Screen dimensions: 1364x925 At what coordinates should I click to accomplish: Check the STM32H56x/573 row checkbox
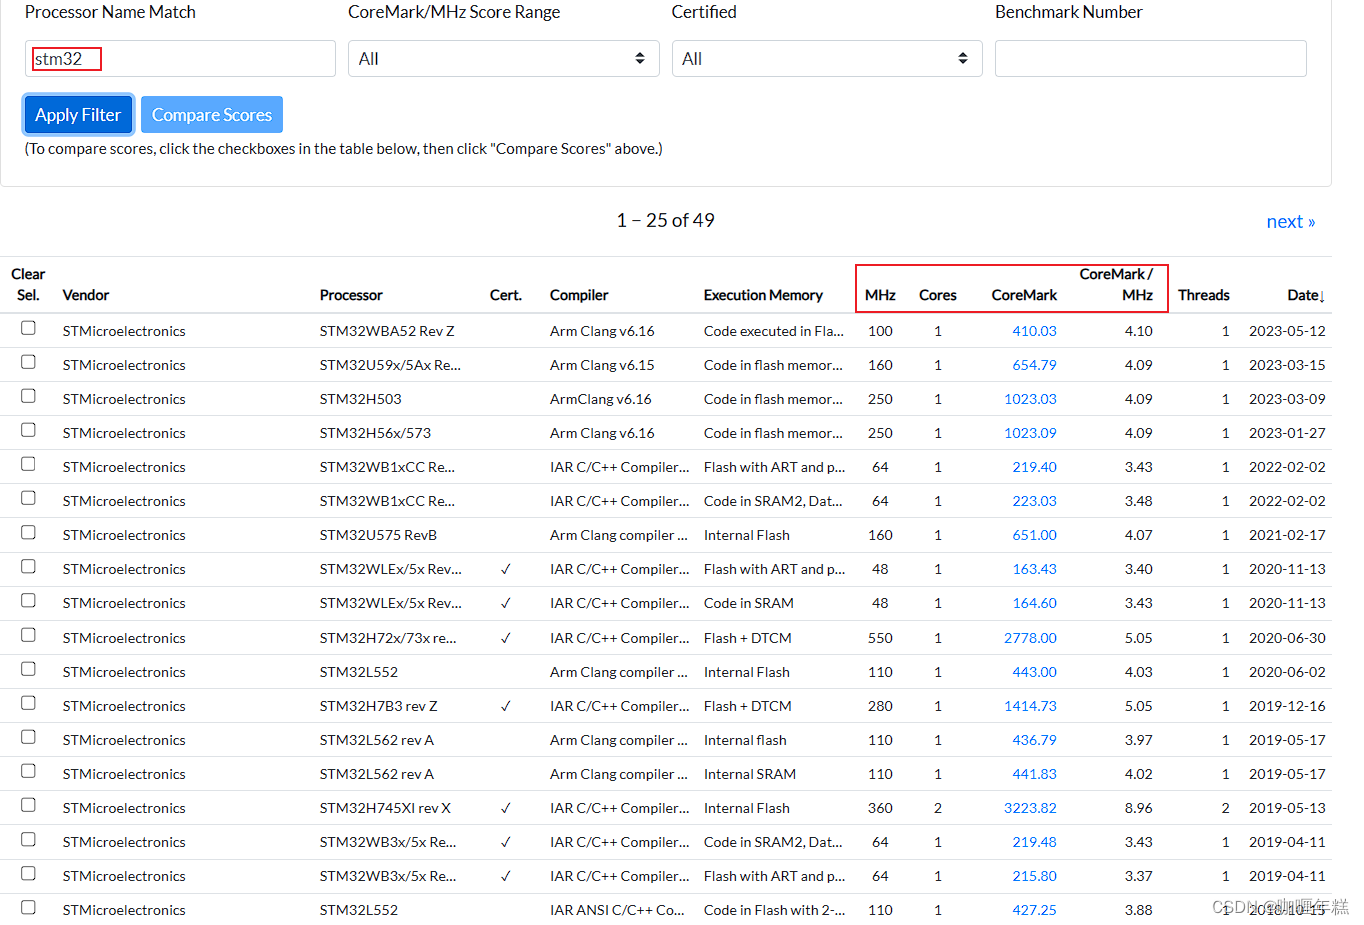point(28,430)
